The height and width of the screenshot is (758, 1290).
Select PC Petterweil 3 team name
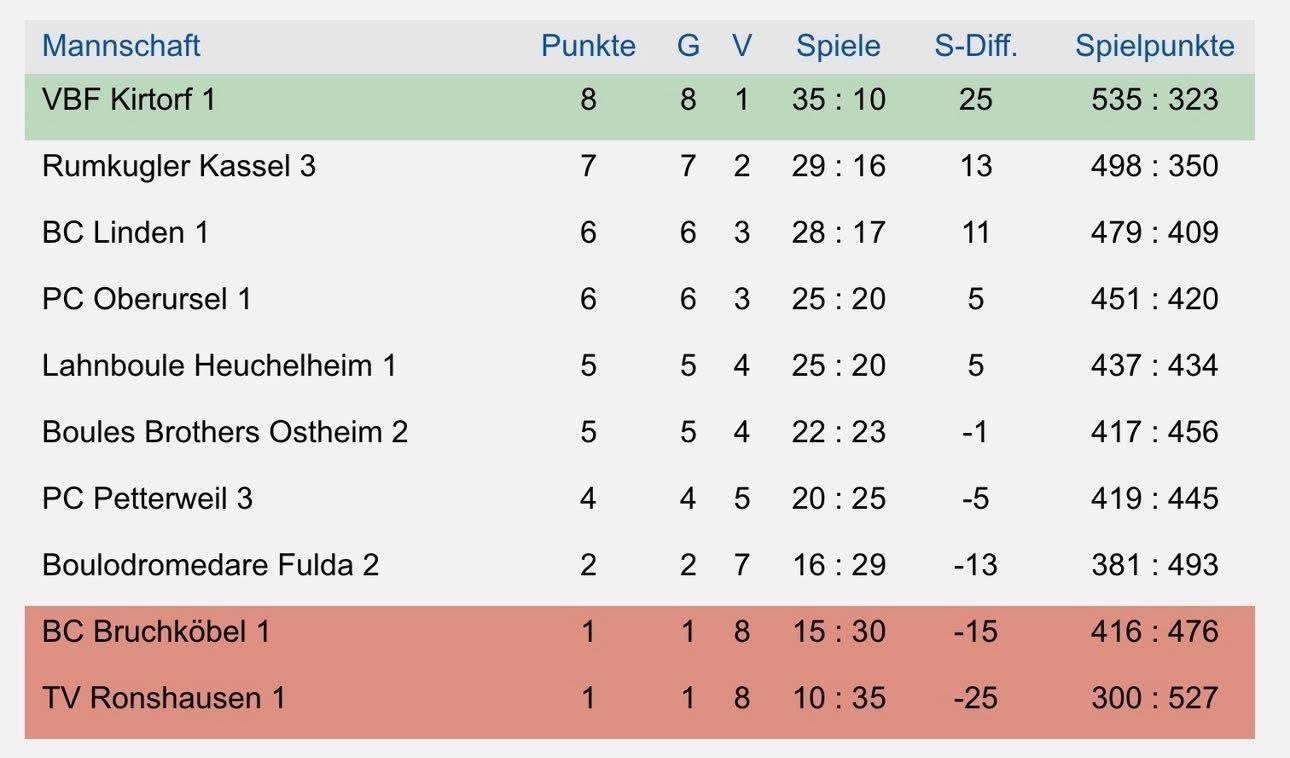147,498
